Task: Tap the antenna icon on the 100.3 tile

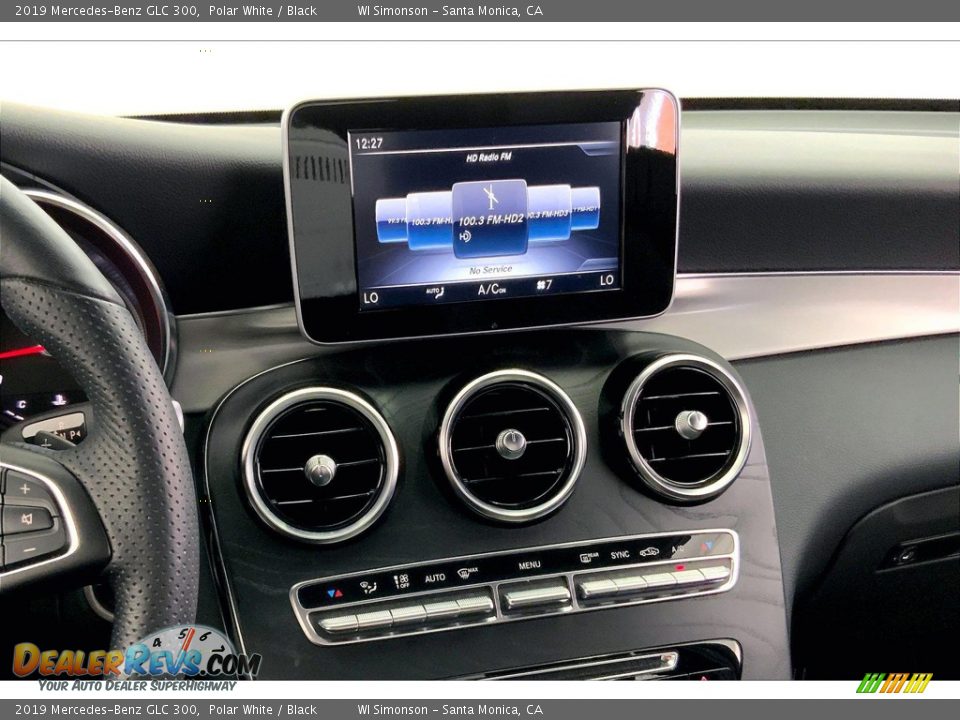Action: click(x=490, y=197)
